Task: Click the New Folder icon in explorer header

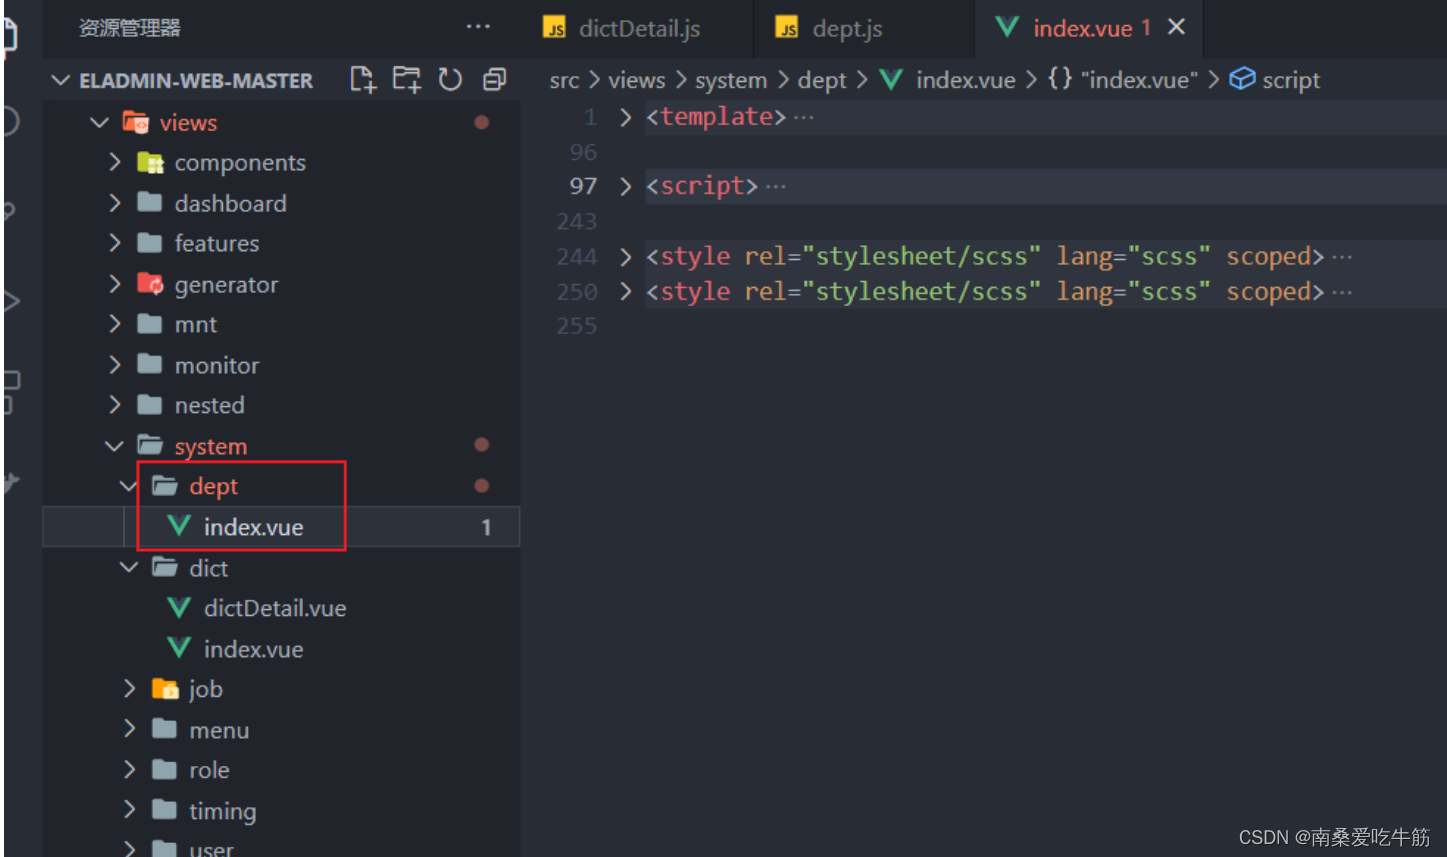Action: click(407, 80)
